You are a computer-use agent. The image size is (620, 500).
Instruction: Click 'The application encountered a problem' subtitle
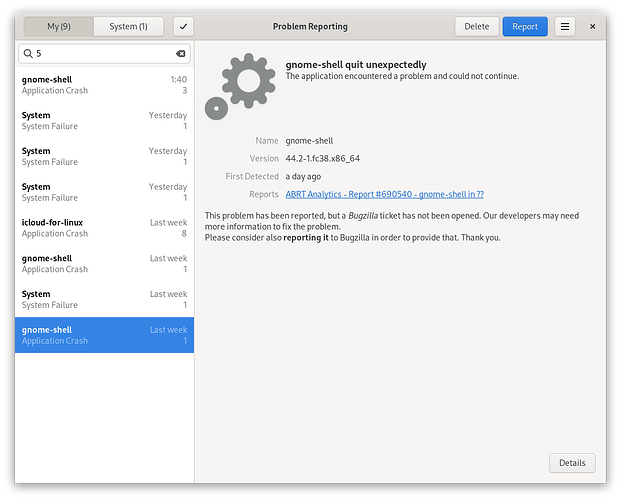[x=402, y=76]
